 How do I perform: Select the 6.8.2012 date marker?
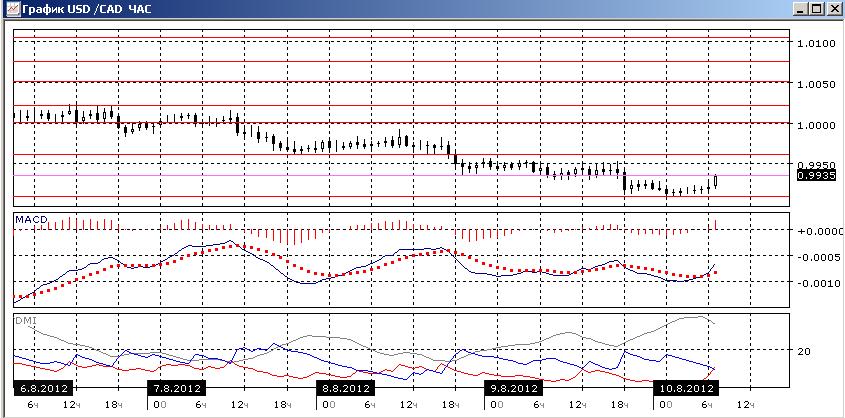[x=43, y=388]
